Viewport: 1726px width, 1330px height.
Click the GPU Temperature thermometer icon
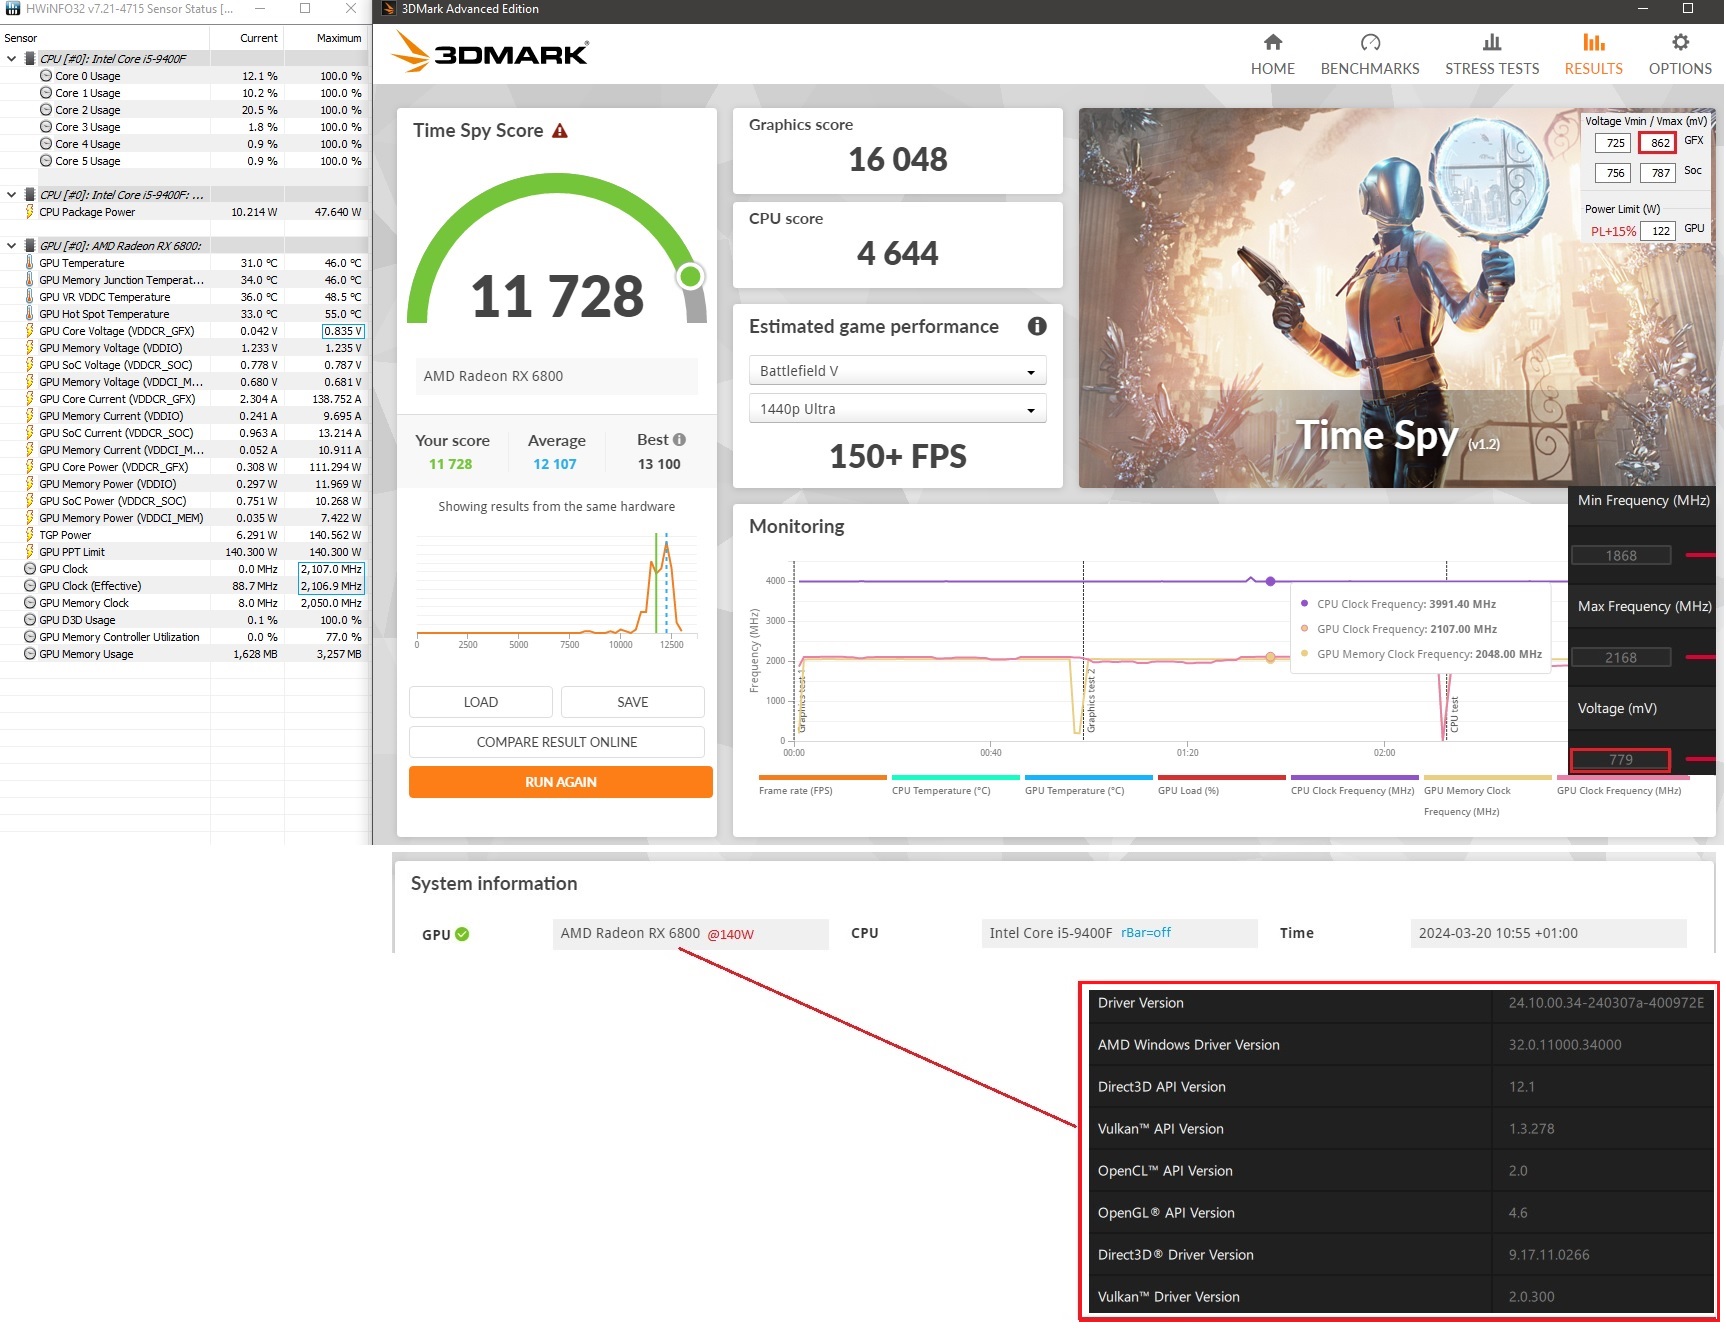point(30,263)
